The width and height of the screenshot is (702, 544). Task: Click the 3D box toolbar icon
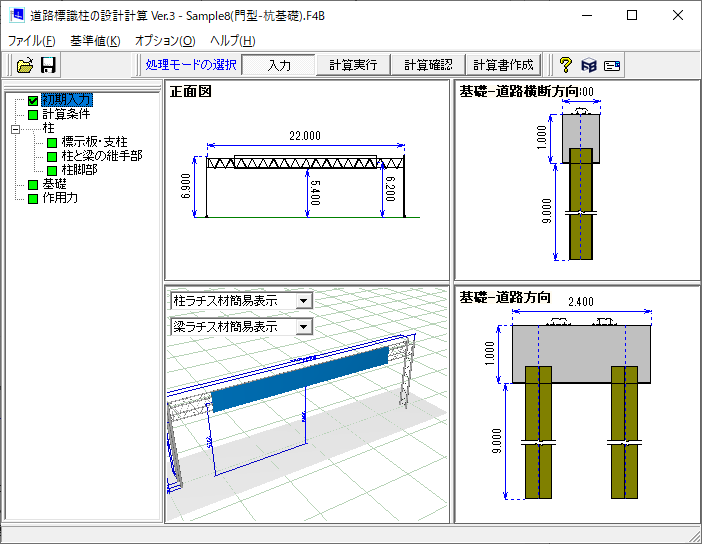pyautogui.click(x=589, y=65)
